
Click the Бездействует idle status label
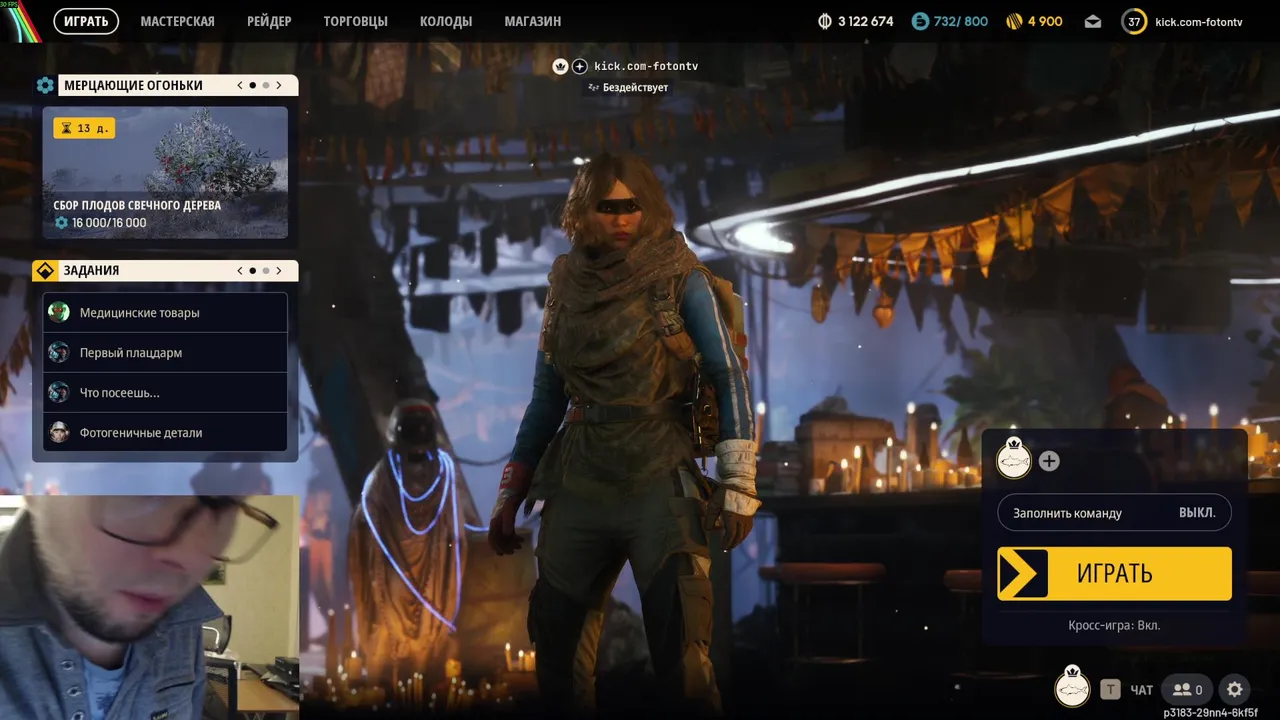628,88
